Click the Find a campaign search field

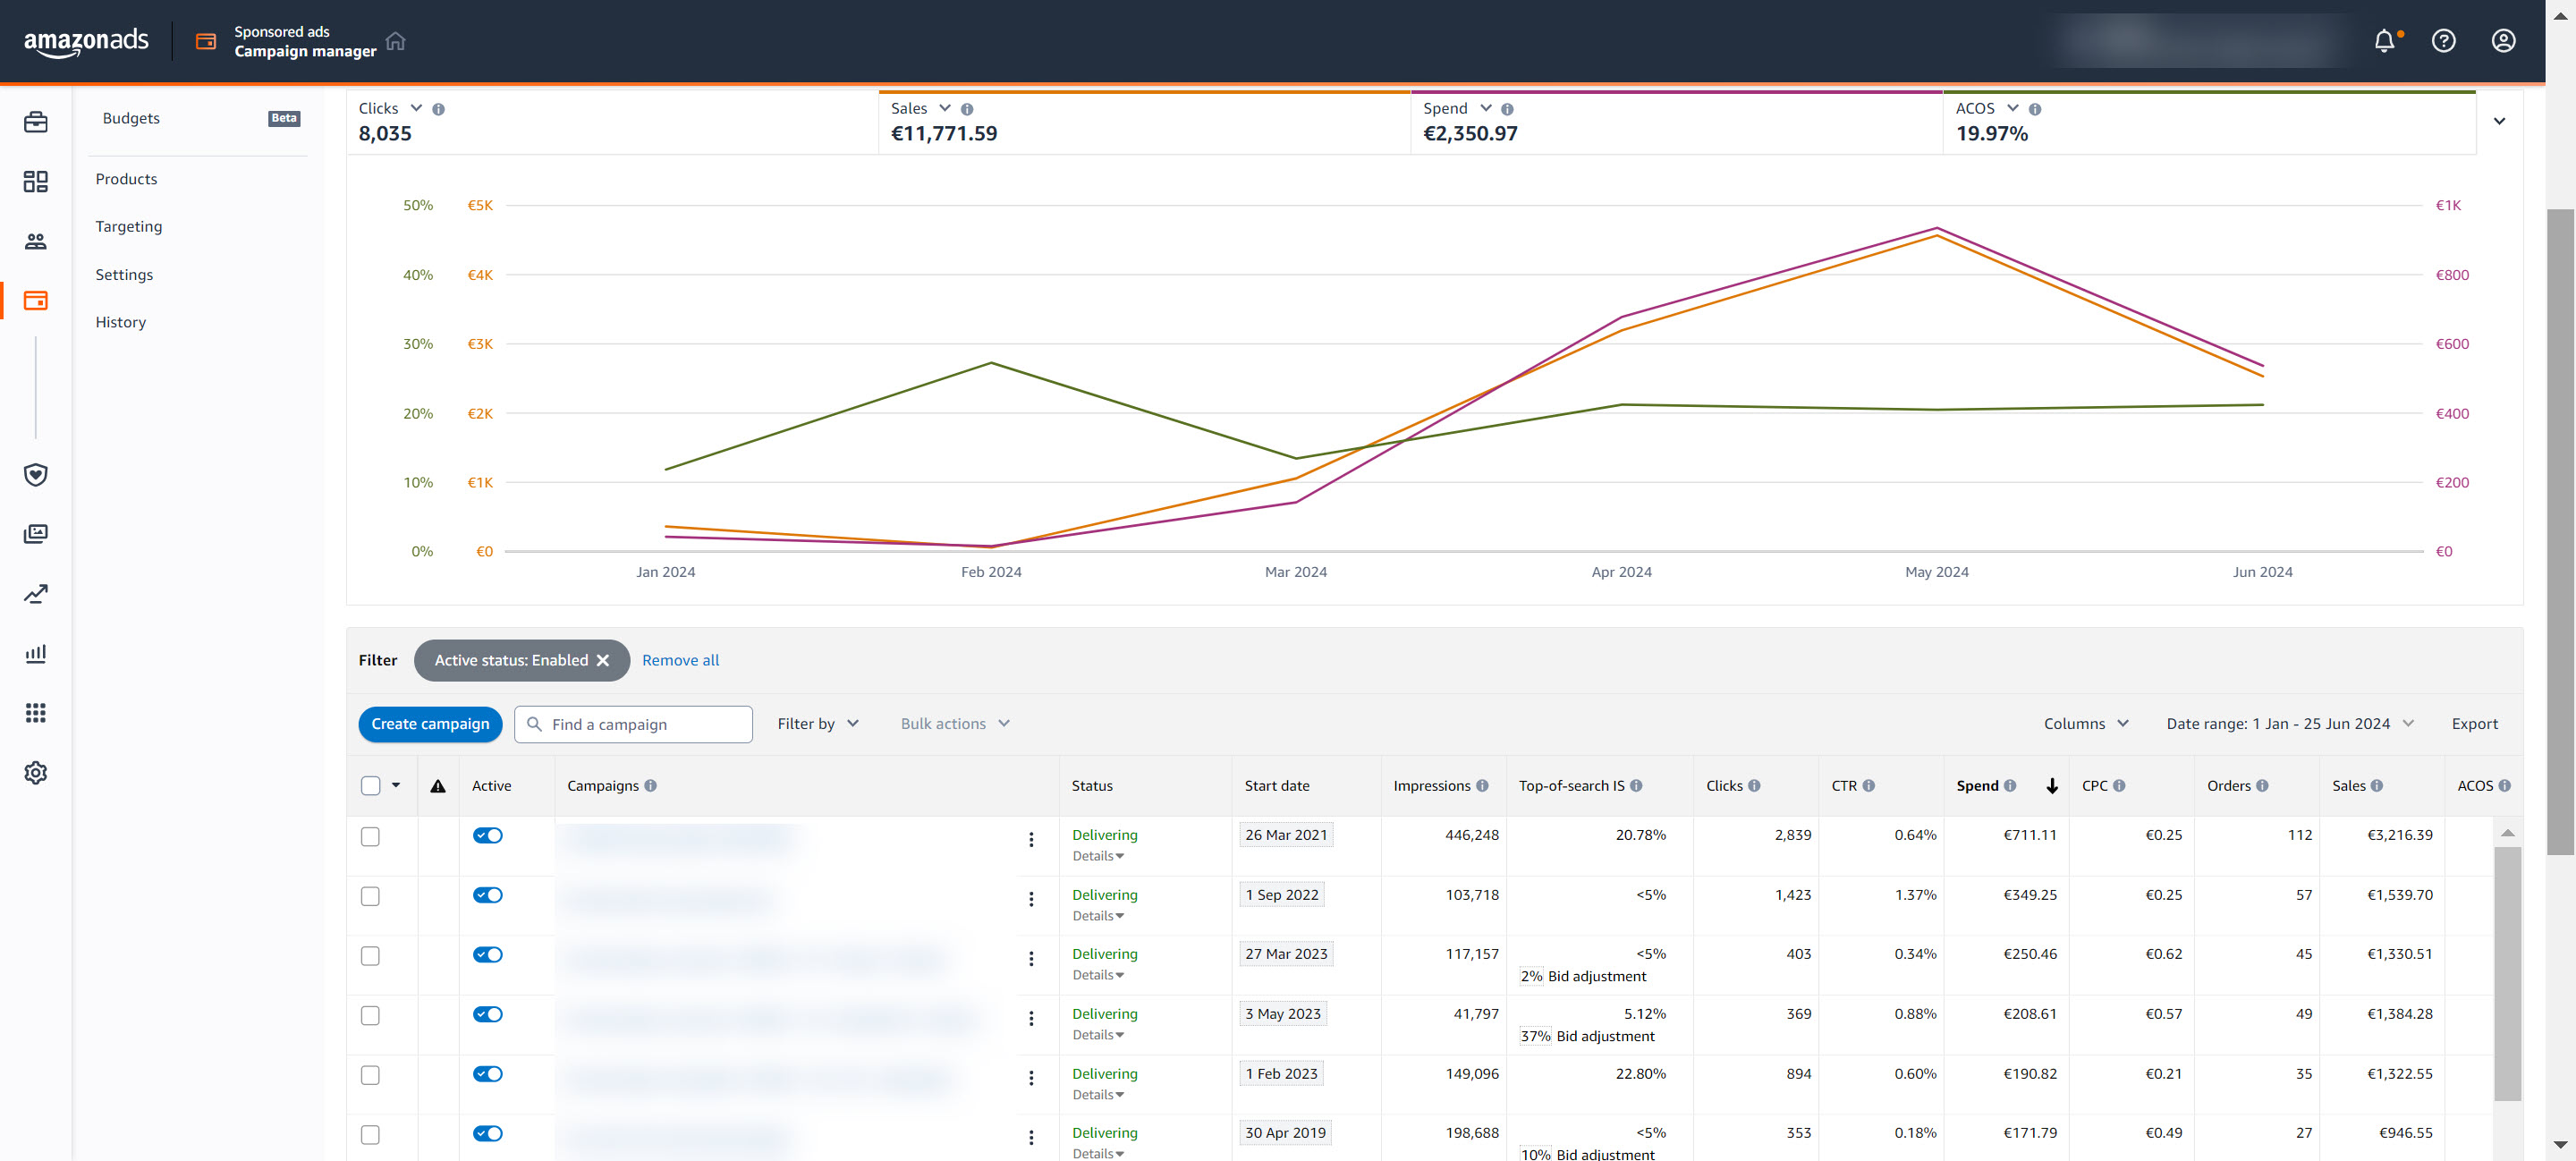tap(645, 724)
